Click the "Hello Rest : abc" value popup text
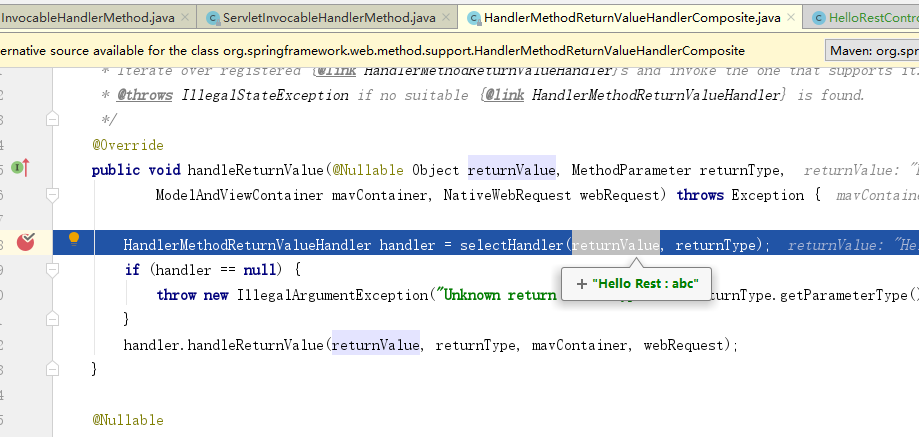 click(x=645, y=284)
